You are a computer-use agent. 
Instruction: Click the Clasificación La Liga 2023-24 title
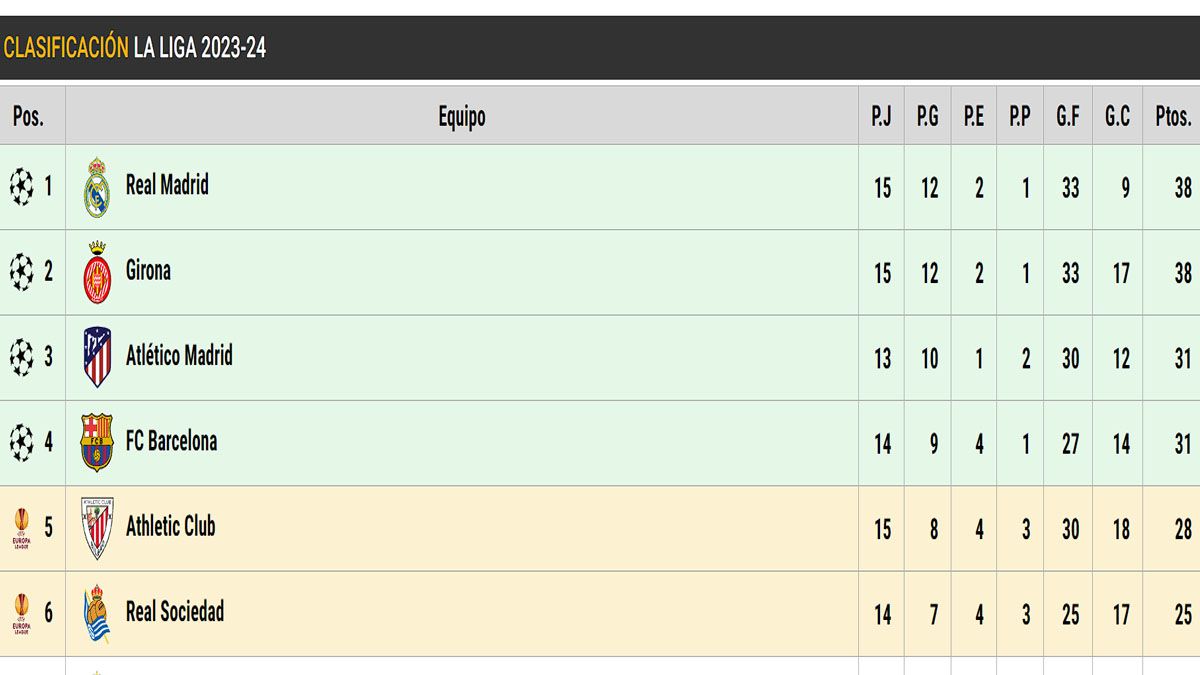tap(135, 48)
